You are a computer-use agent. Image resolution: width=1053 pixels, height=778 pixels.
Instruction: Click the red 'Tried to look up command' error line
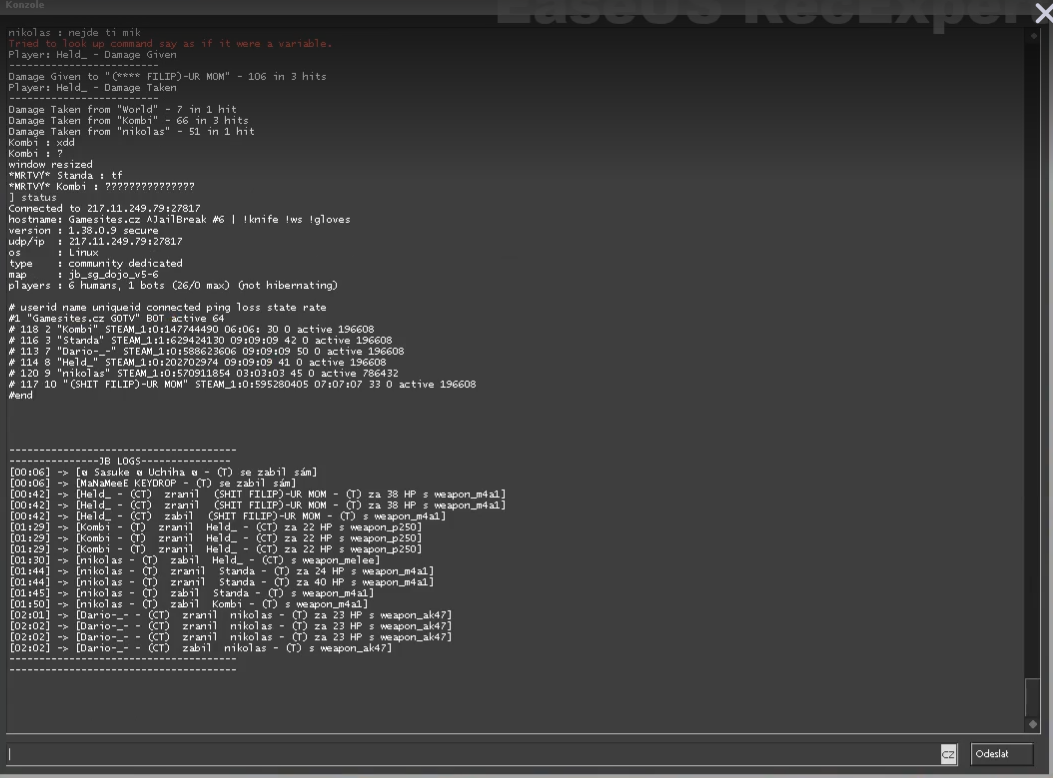tap(170, 44)
